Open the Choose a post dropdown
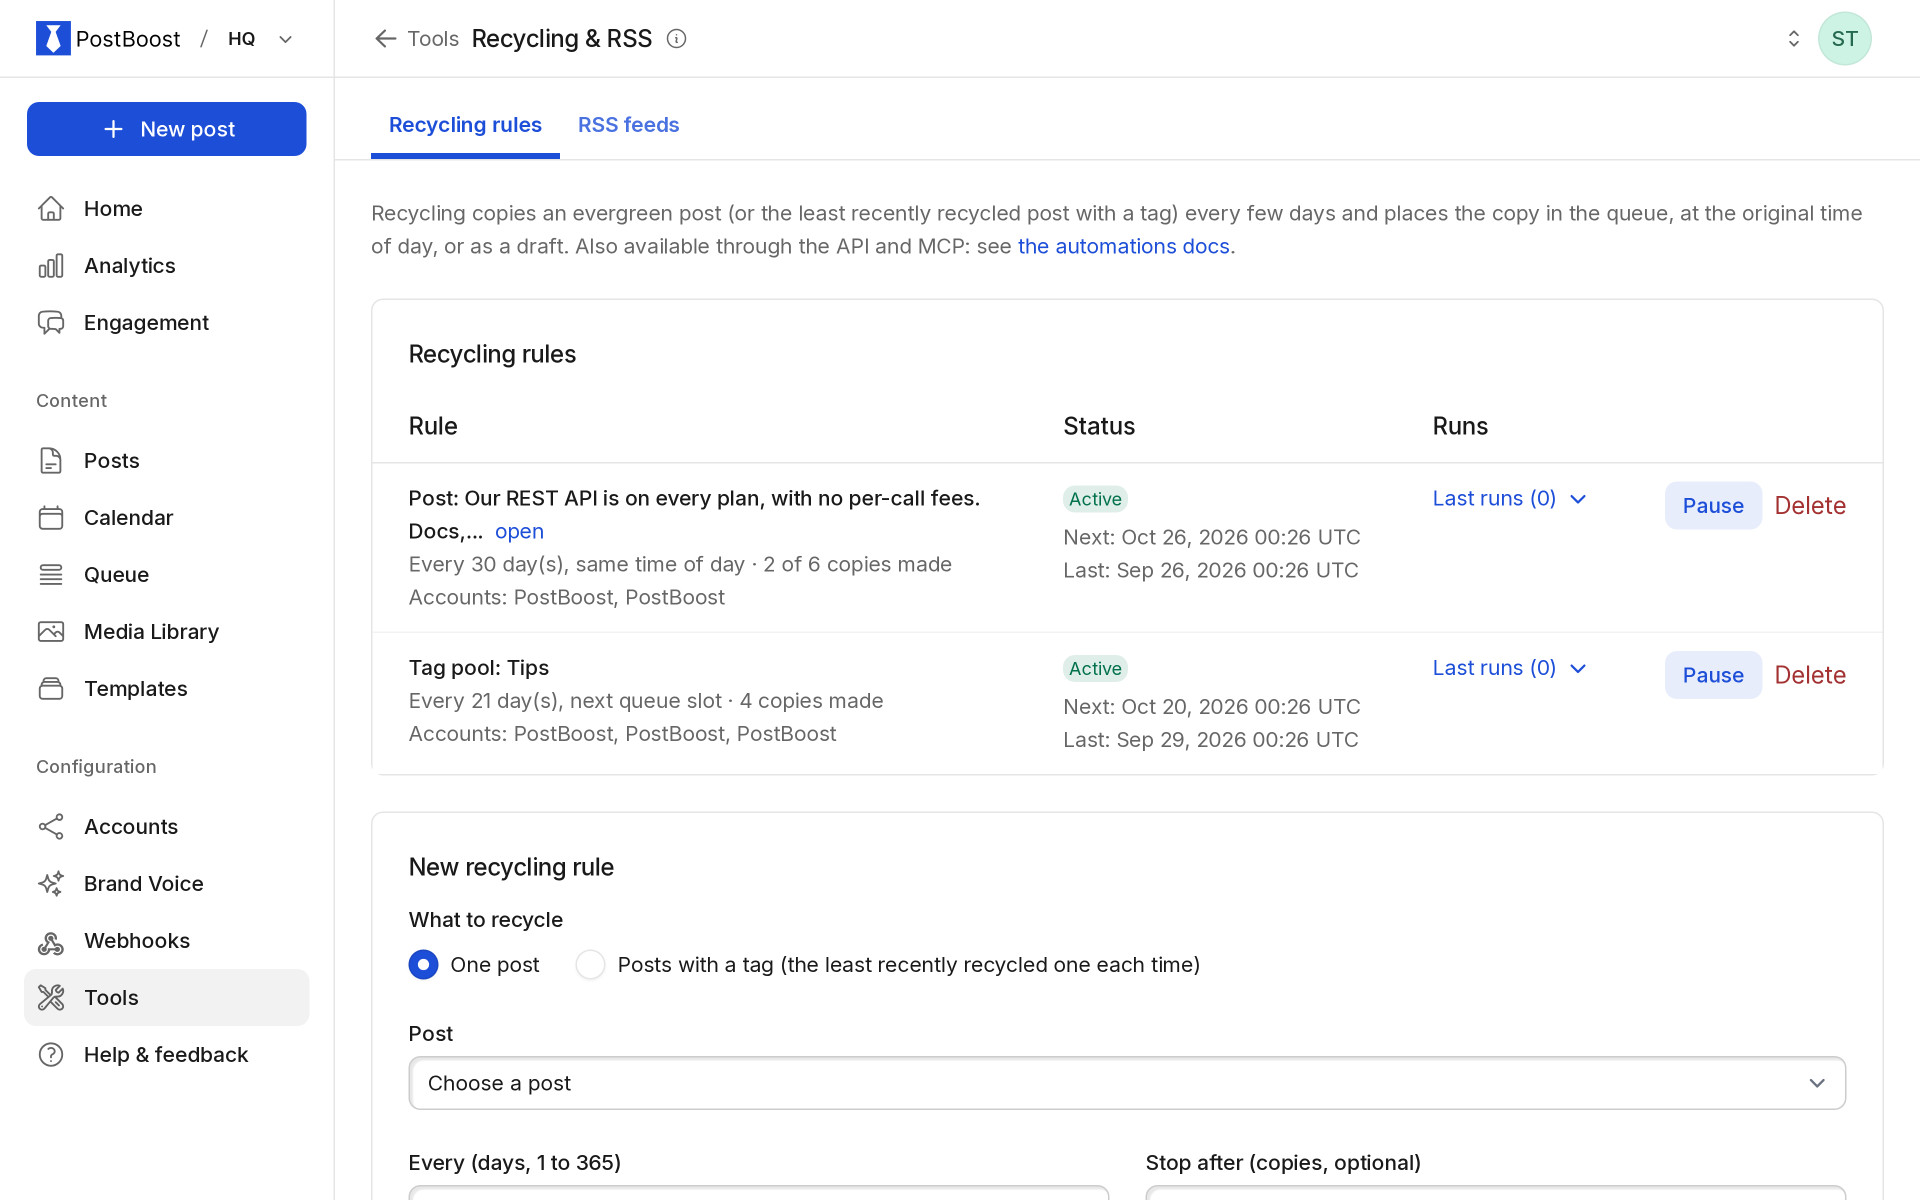 (1127, 1083)
